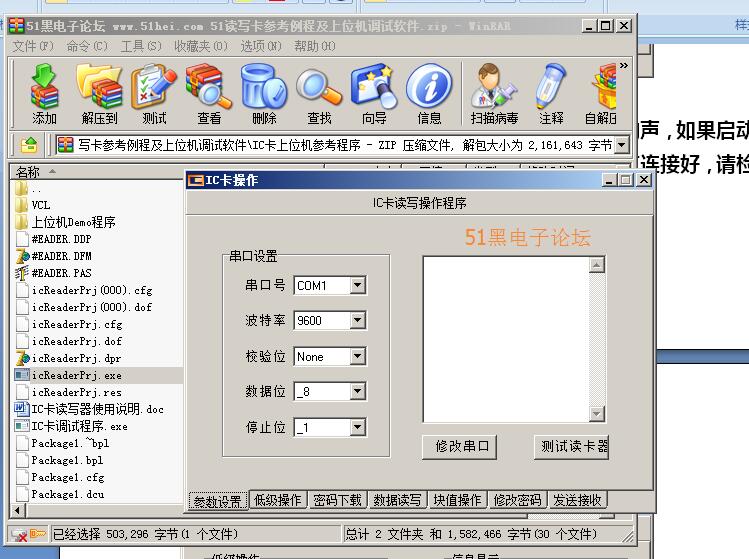Click the Test (测试) archive icon
Image resolution: width=749 pixels, height=559 pixels.
(x=154, y=94)
